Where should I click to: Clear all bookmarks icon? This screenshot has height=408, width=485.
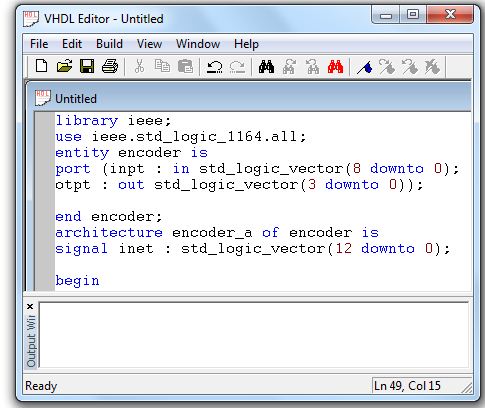pyautogui.click(x=432, y=67)
